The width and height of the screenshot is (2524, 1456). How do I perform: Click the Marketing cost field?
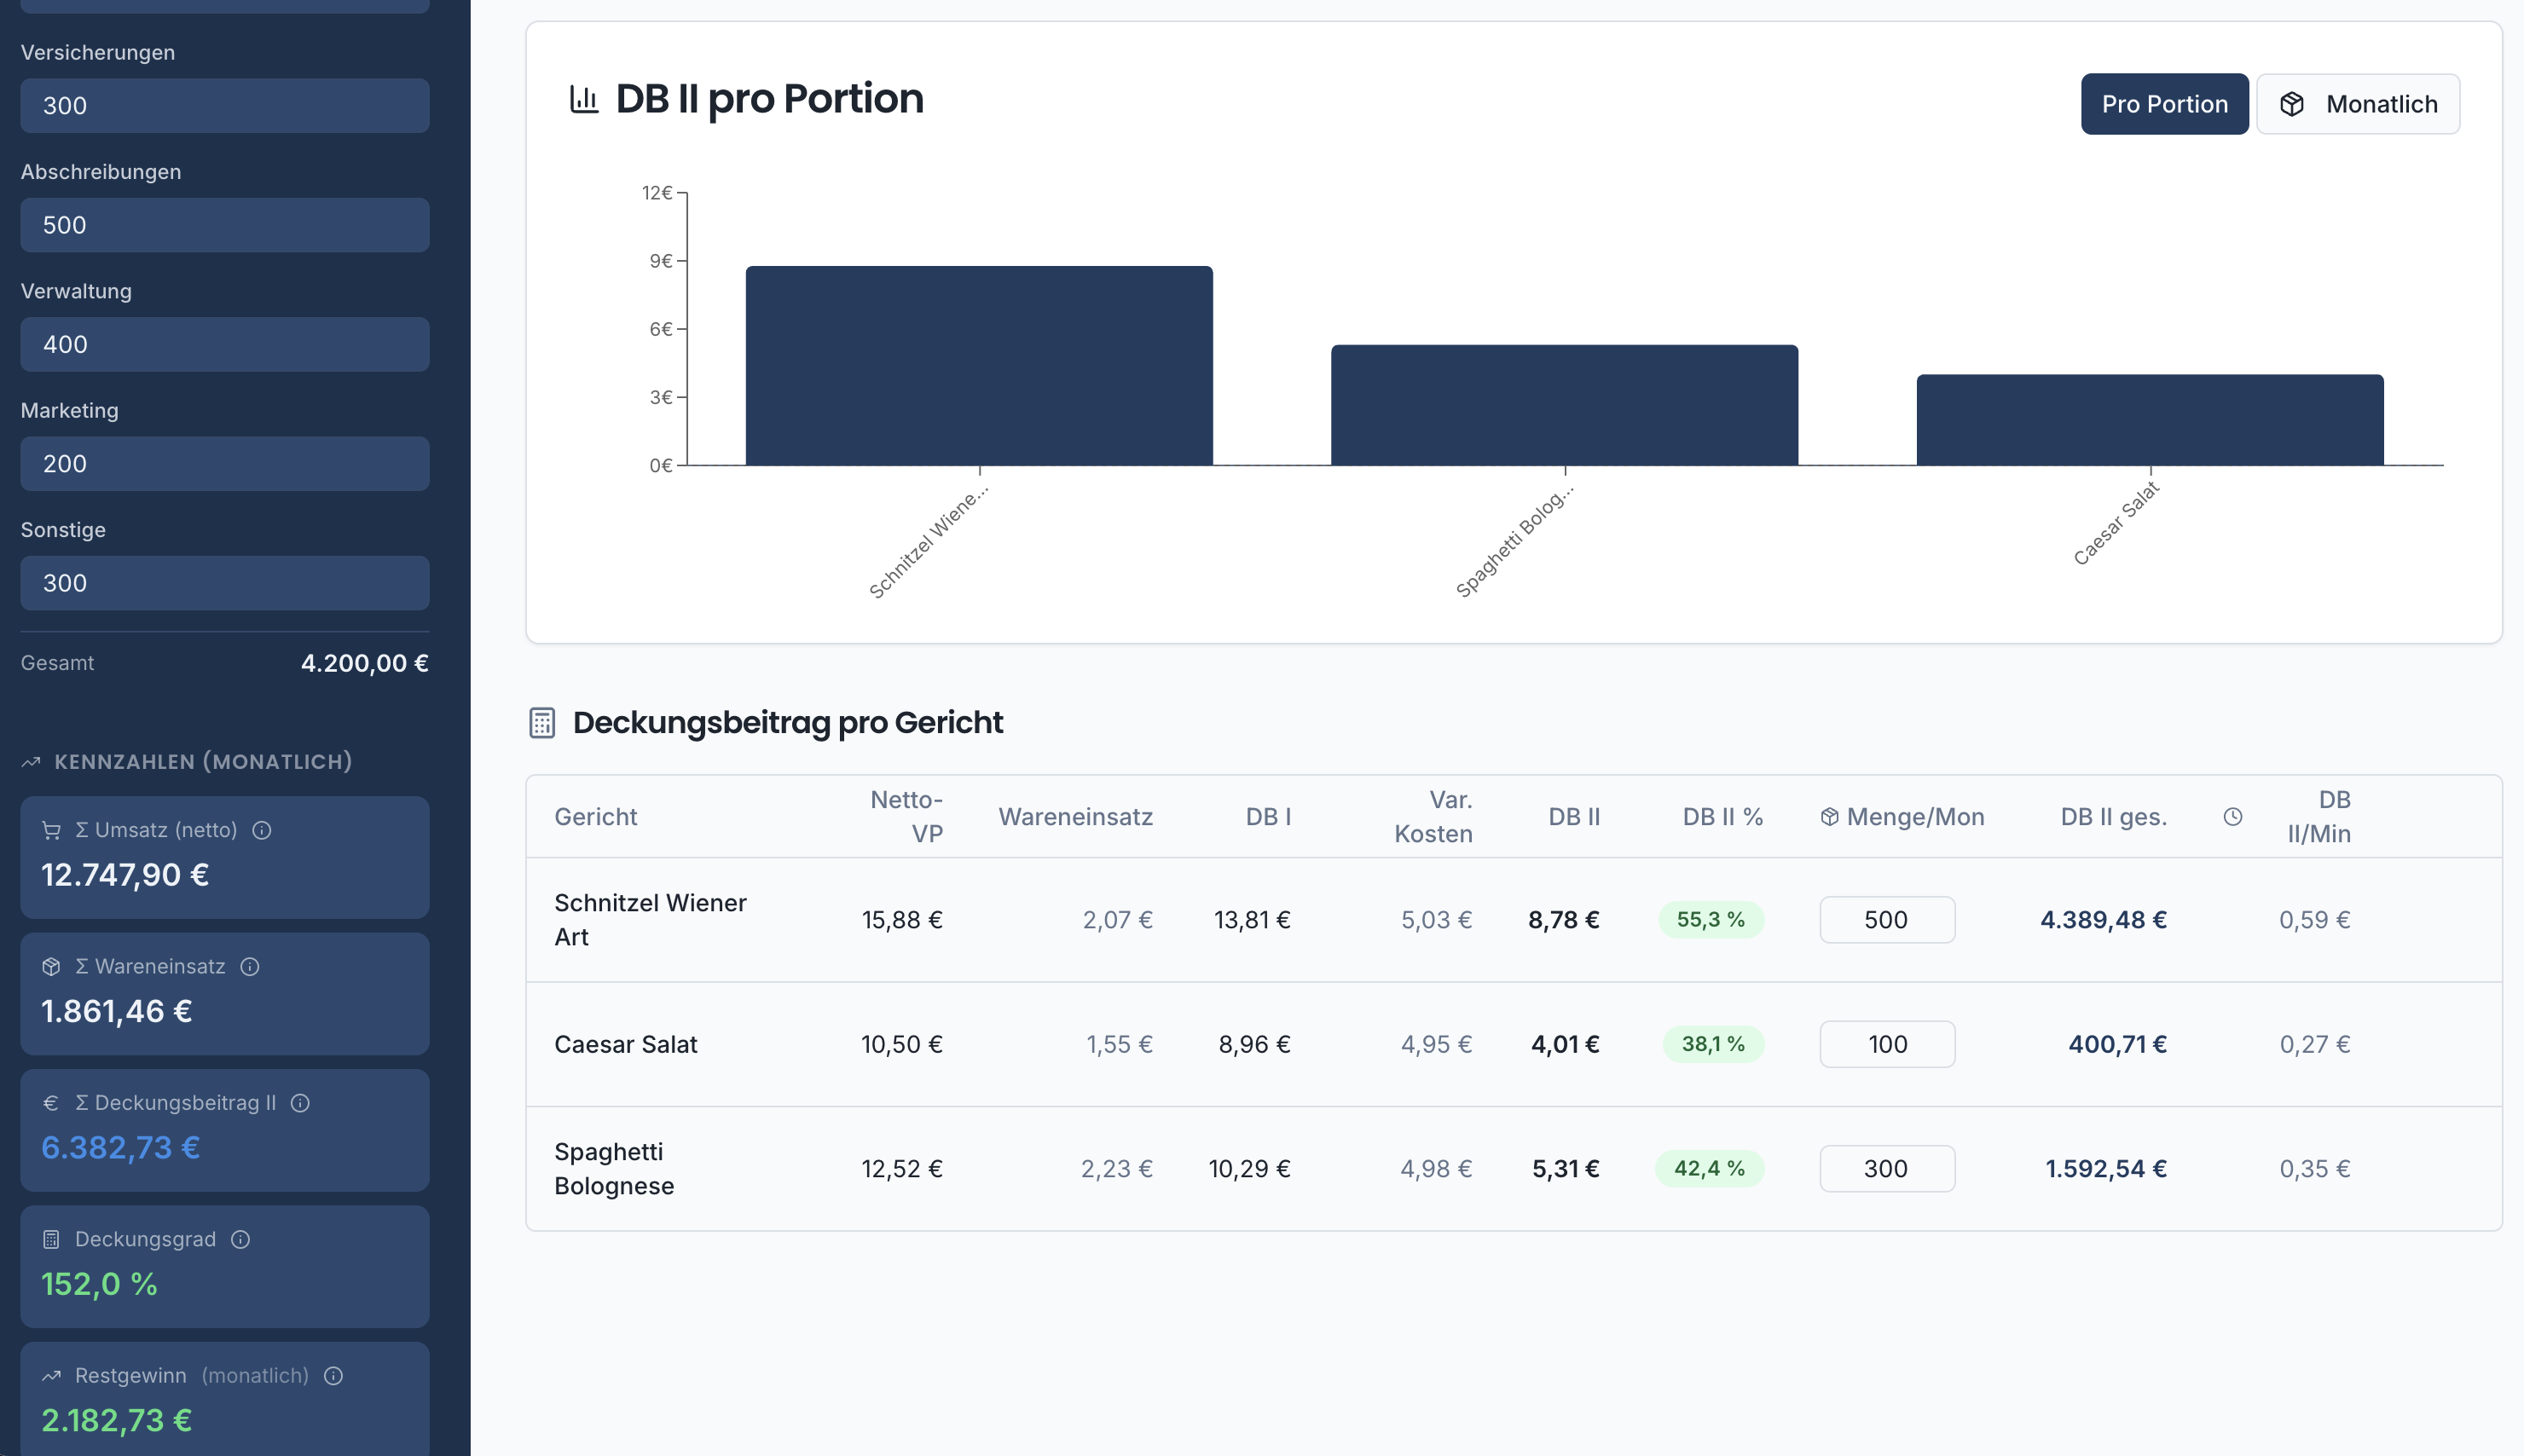pyautogui.click(x=225, y=464)
